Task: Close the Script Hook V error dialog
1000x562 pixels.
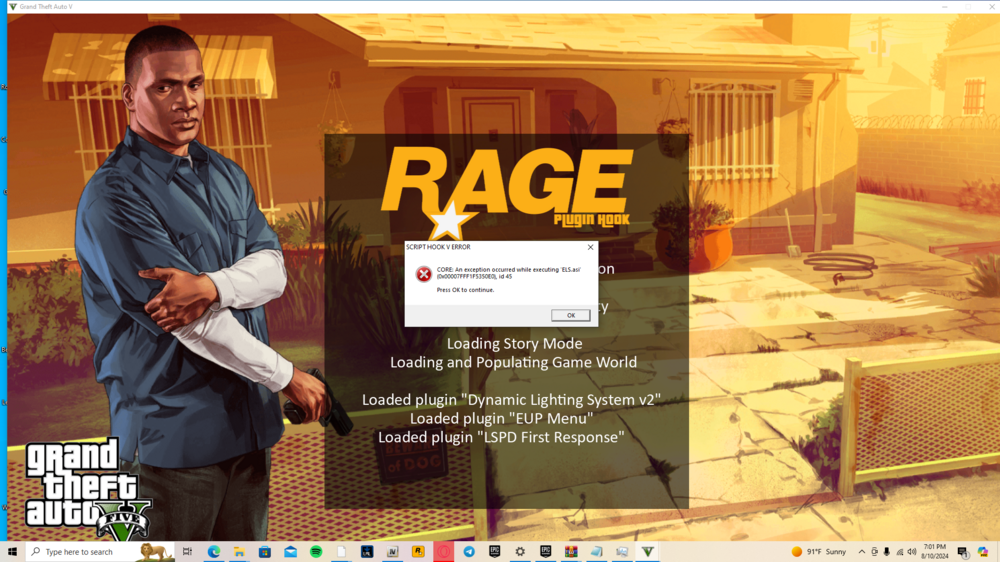Action: (x=590, y=248)
